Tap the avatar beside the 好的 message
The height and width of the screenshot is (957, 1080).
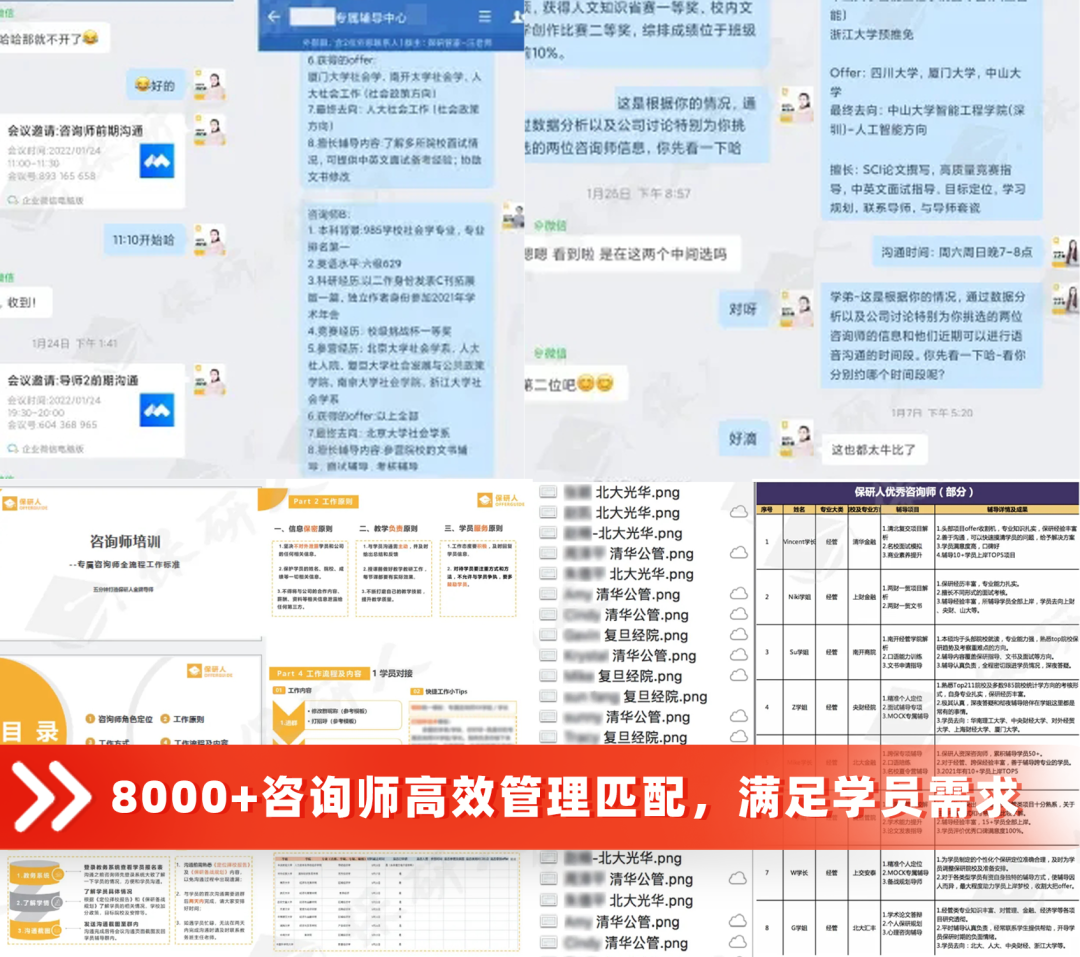pos(209,85)
